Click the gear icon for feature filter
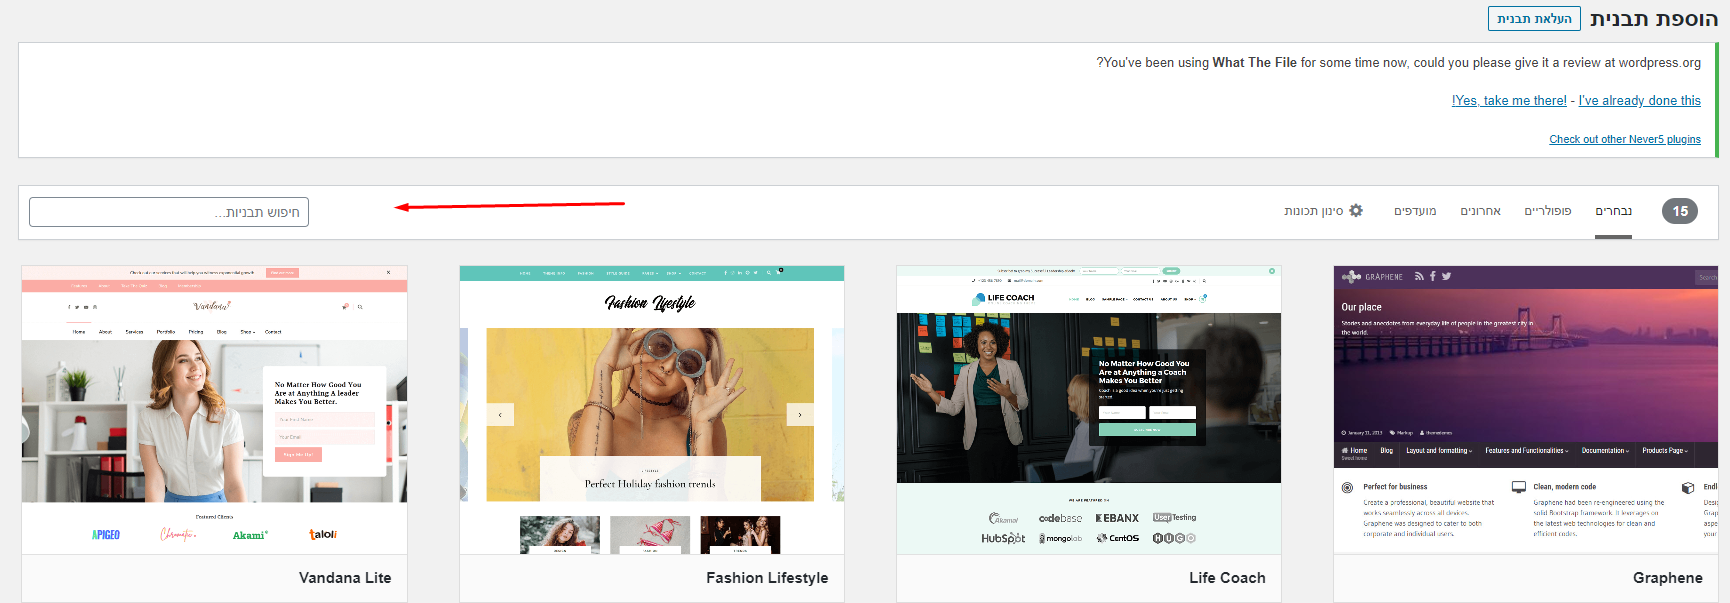Screen dimensions: 1730x603 tap(1356, 211)
